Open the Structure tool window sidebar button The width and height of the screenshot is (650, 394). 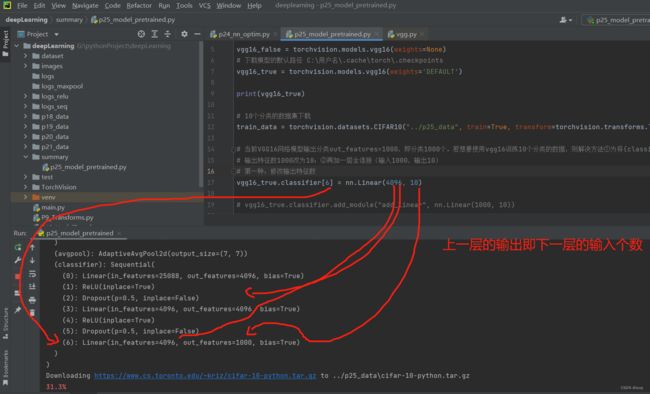point(5,323)
